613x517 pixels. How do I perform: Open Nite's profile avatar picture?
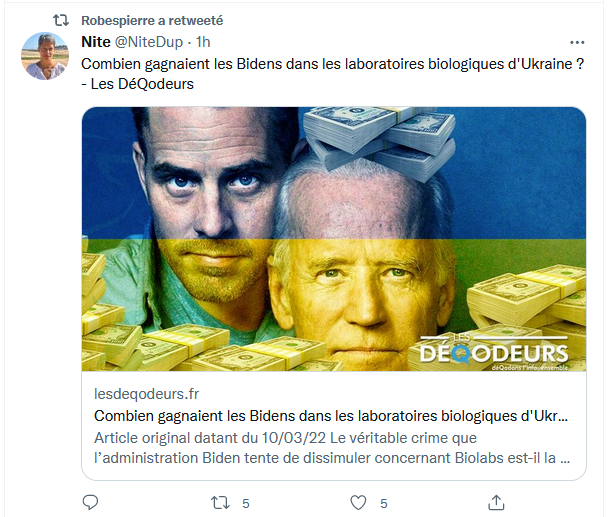pos(45,56)
